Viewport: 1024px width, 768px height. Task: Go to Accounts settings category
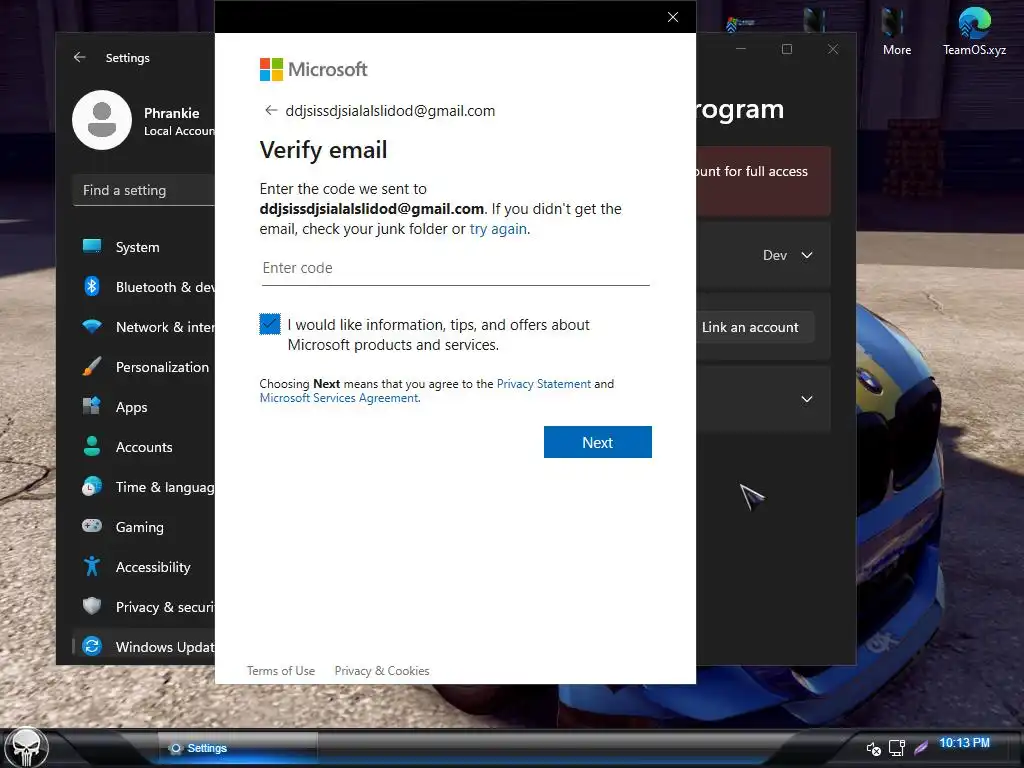144,447
